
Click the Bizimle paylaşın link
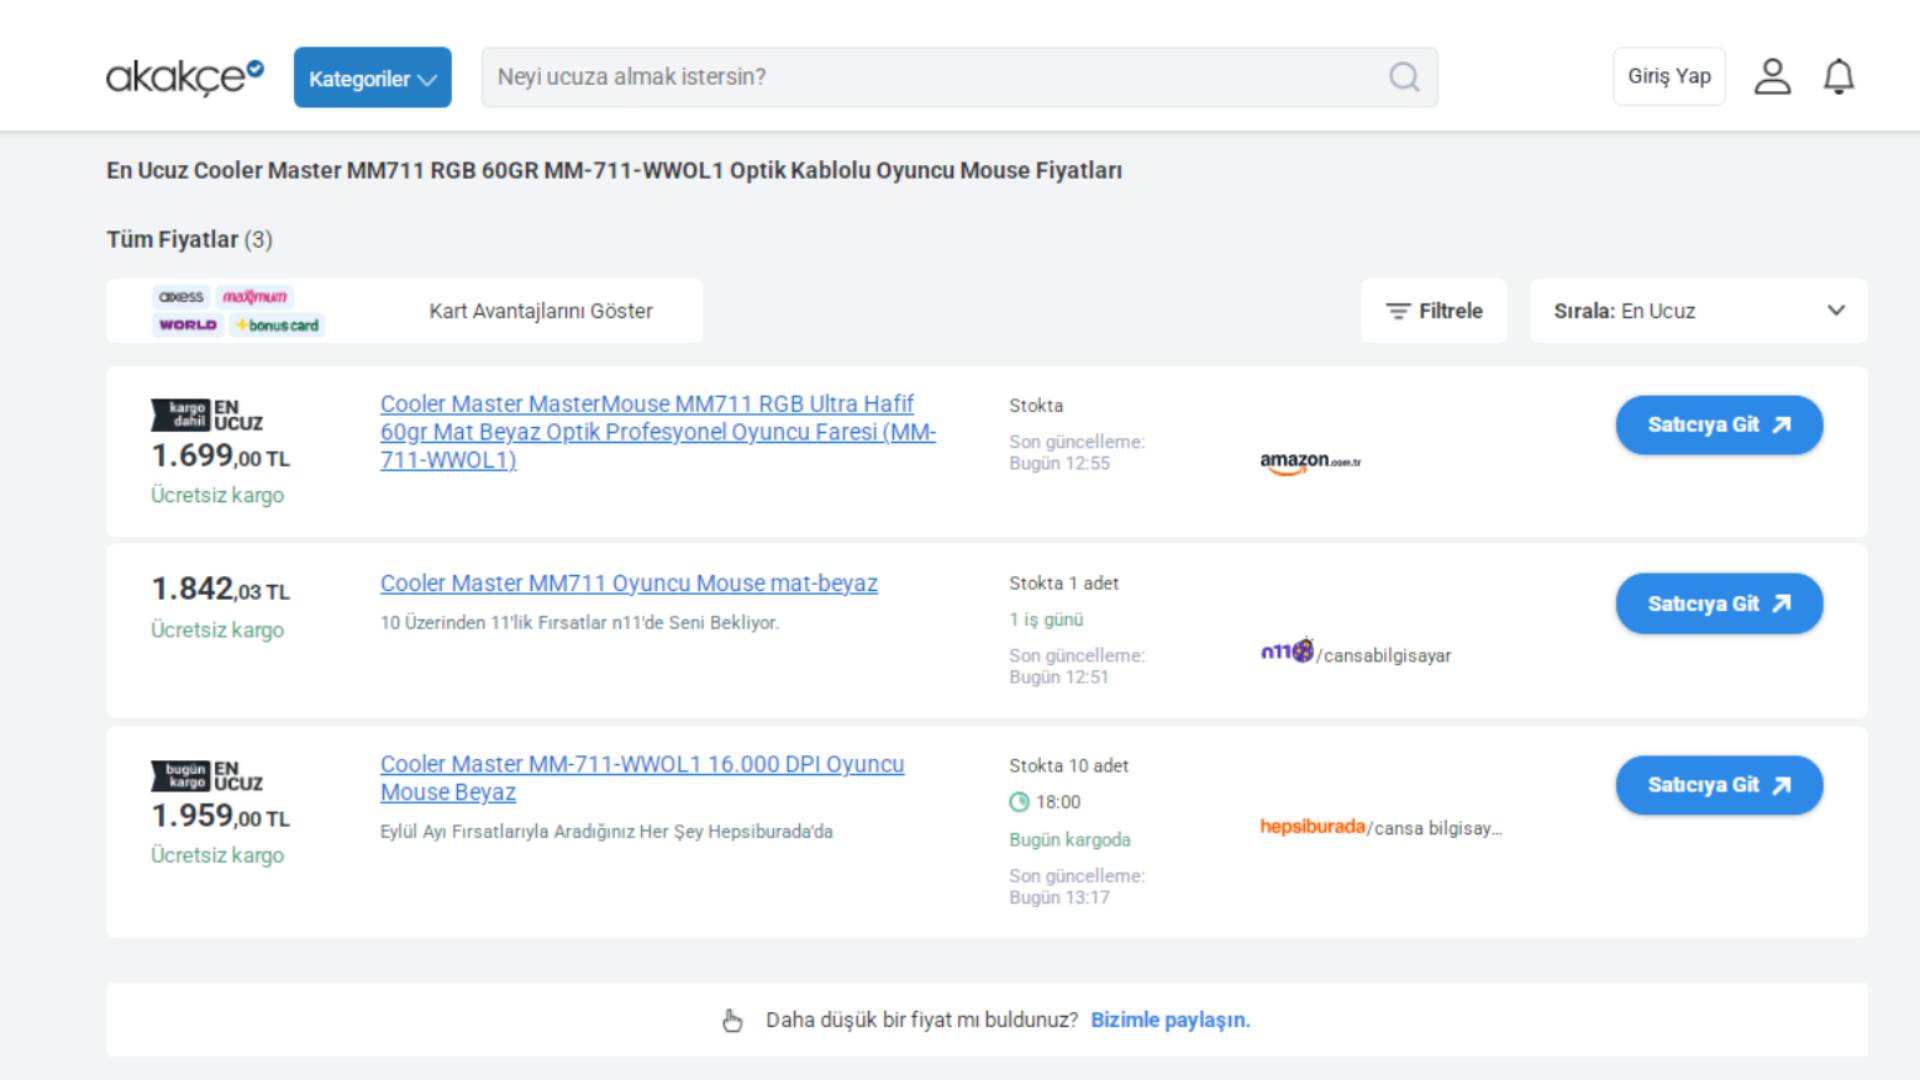click(1170, 1020)
